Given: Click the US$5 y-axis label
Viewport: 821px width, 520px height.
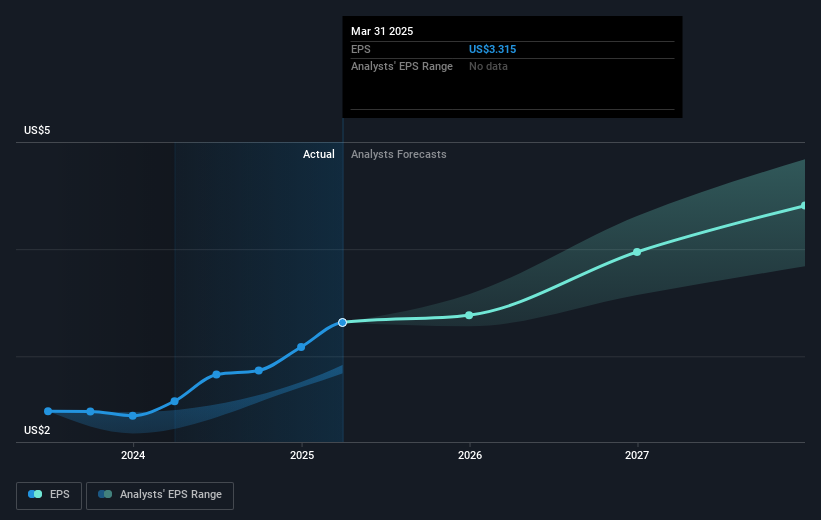Looking at the screenshot, I should pos(37,130).
